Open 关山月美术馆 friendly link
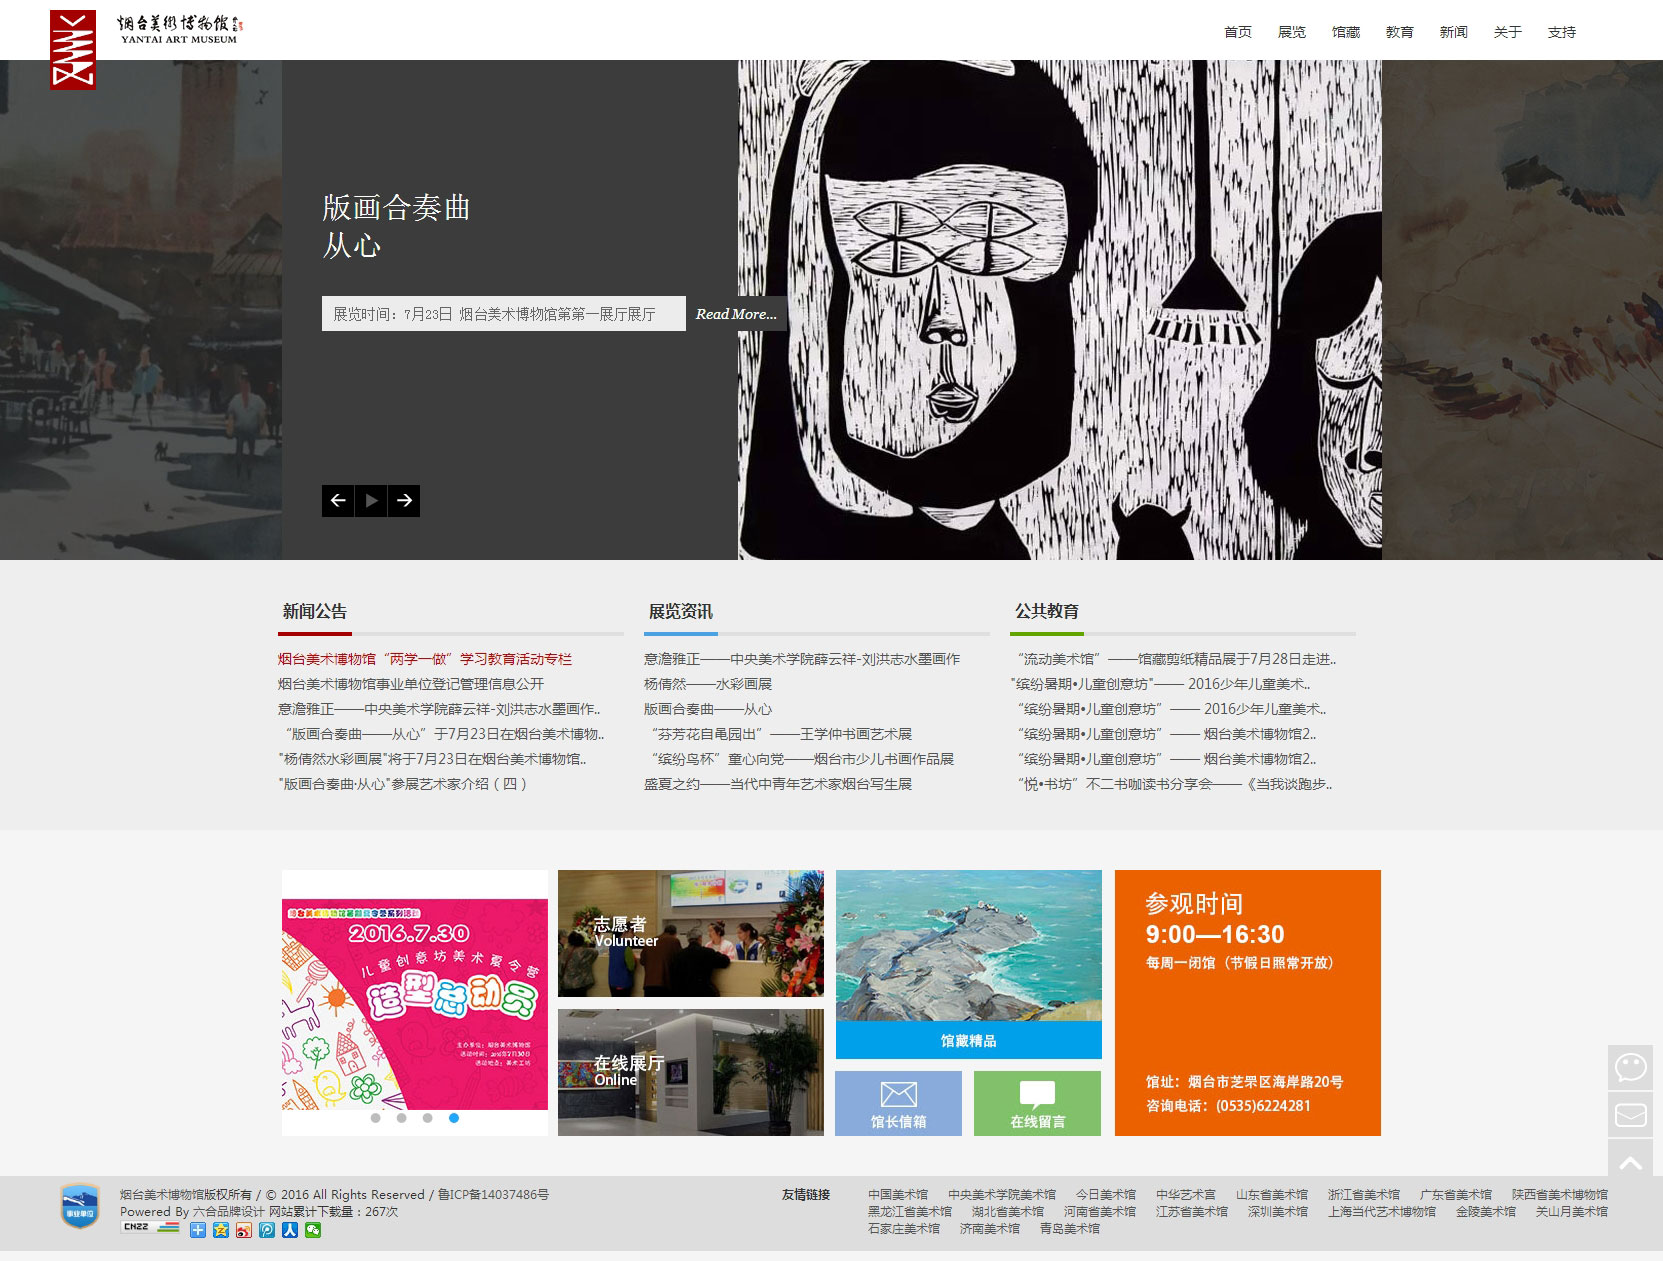 1572,1212
